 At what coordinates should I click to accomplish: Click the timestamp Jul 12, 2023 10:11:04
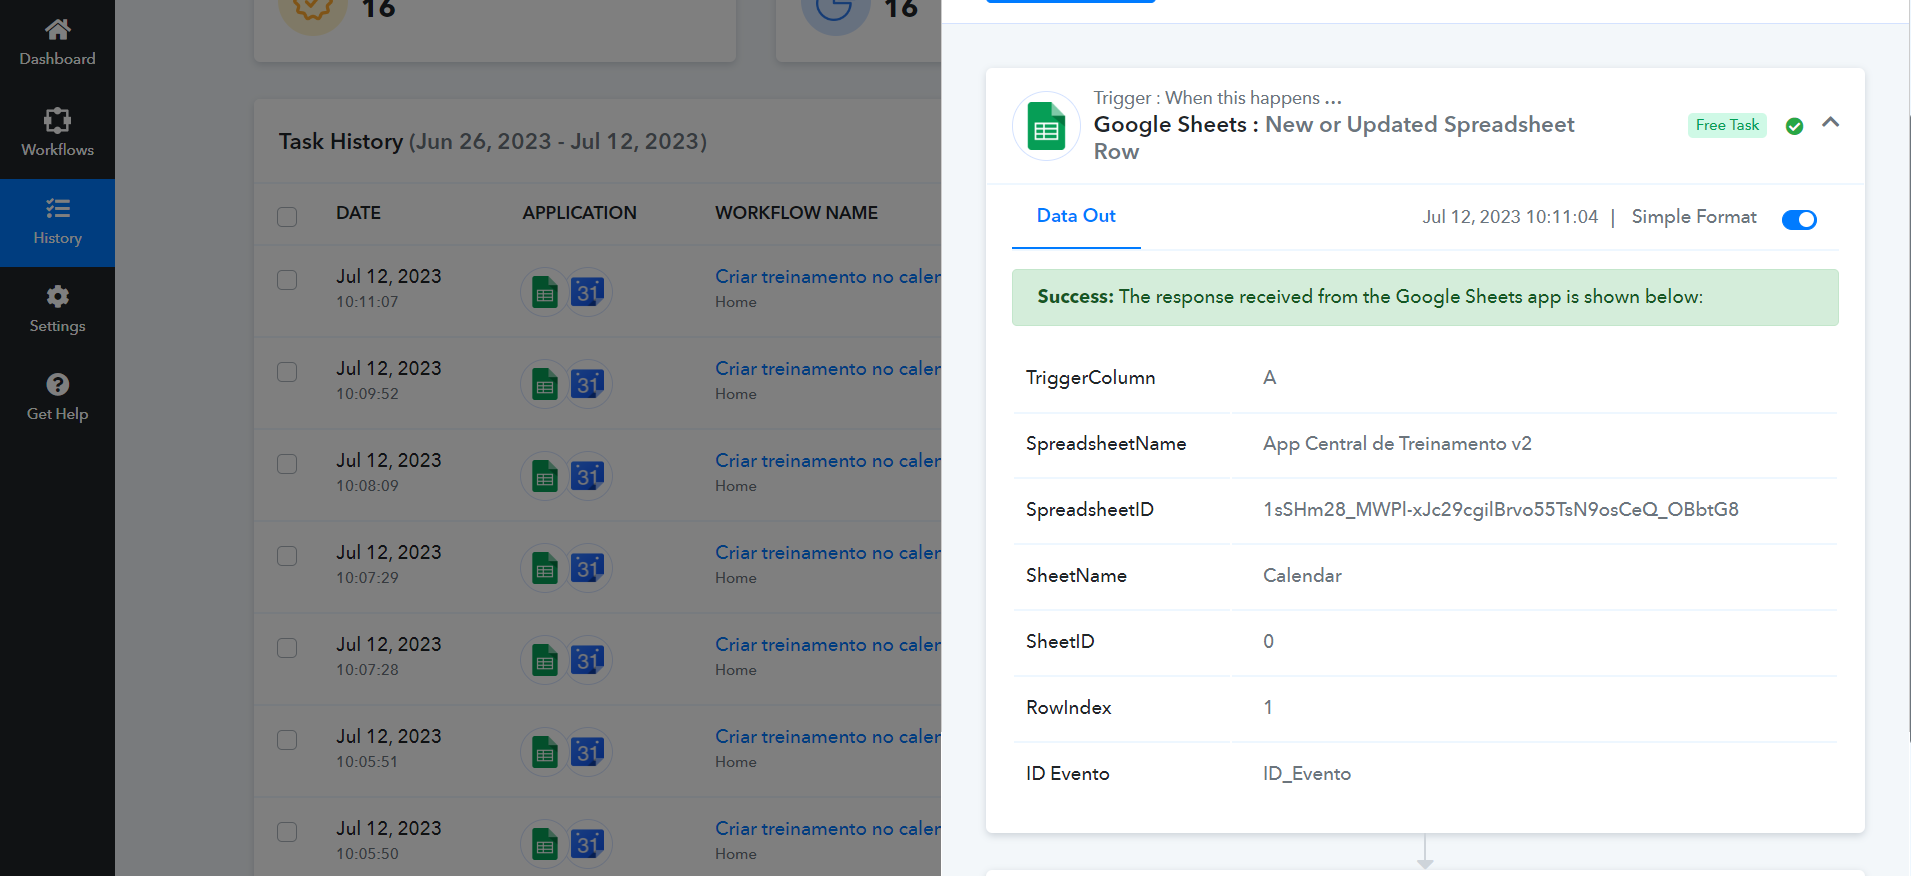tap(1510, 217)
